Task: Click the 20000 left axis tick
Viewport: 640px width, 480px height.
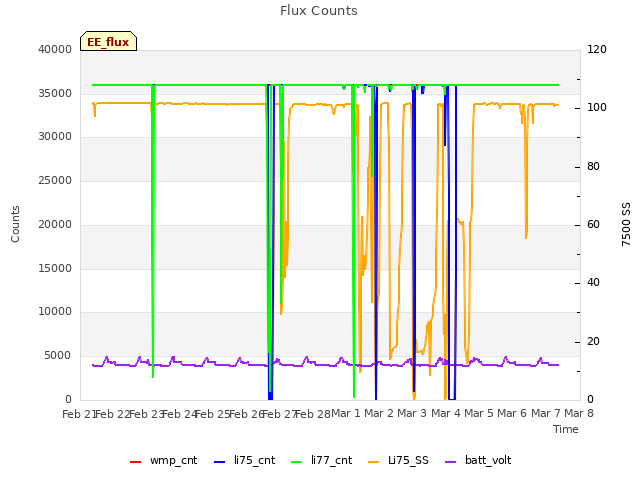Action: pos(55,224)
